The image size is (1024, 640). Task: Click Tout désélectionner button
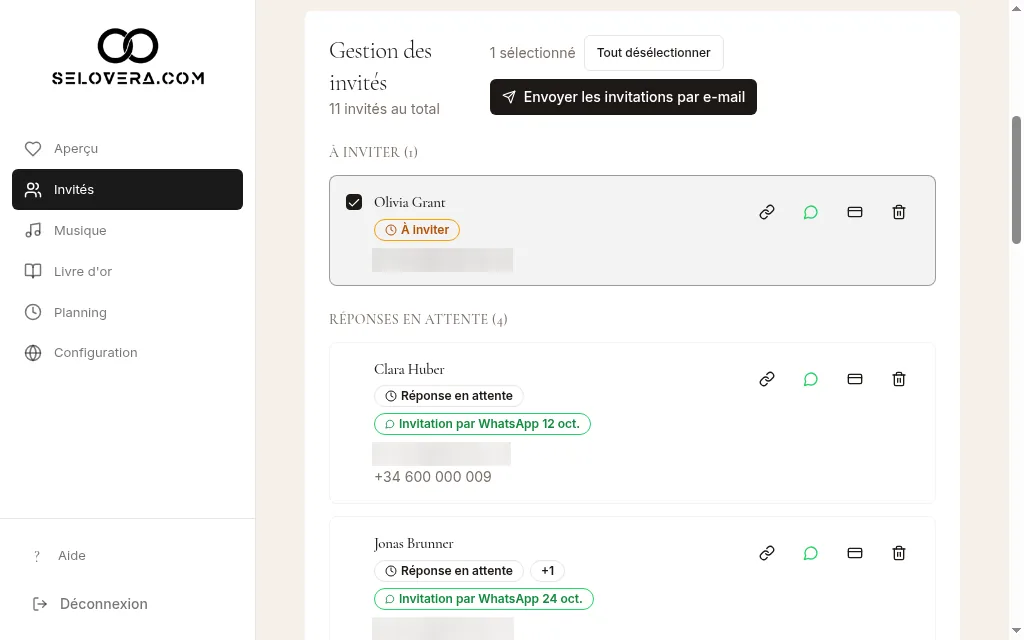[654, 53]
